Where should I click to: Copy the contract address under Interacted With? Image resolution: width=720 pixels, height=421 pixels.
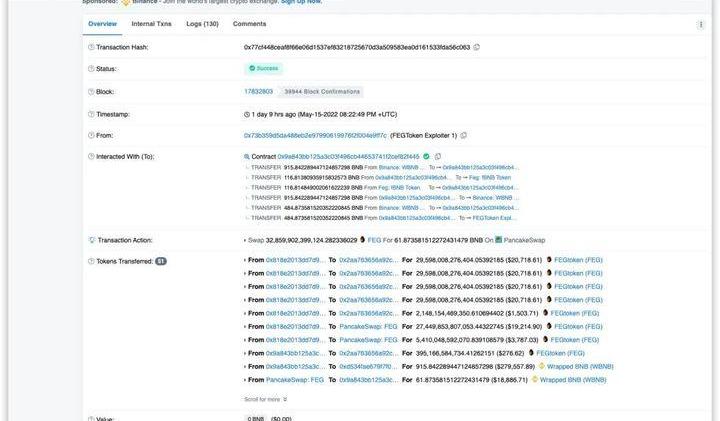(x=438, y=157)
